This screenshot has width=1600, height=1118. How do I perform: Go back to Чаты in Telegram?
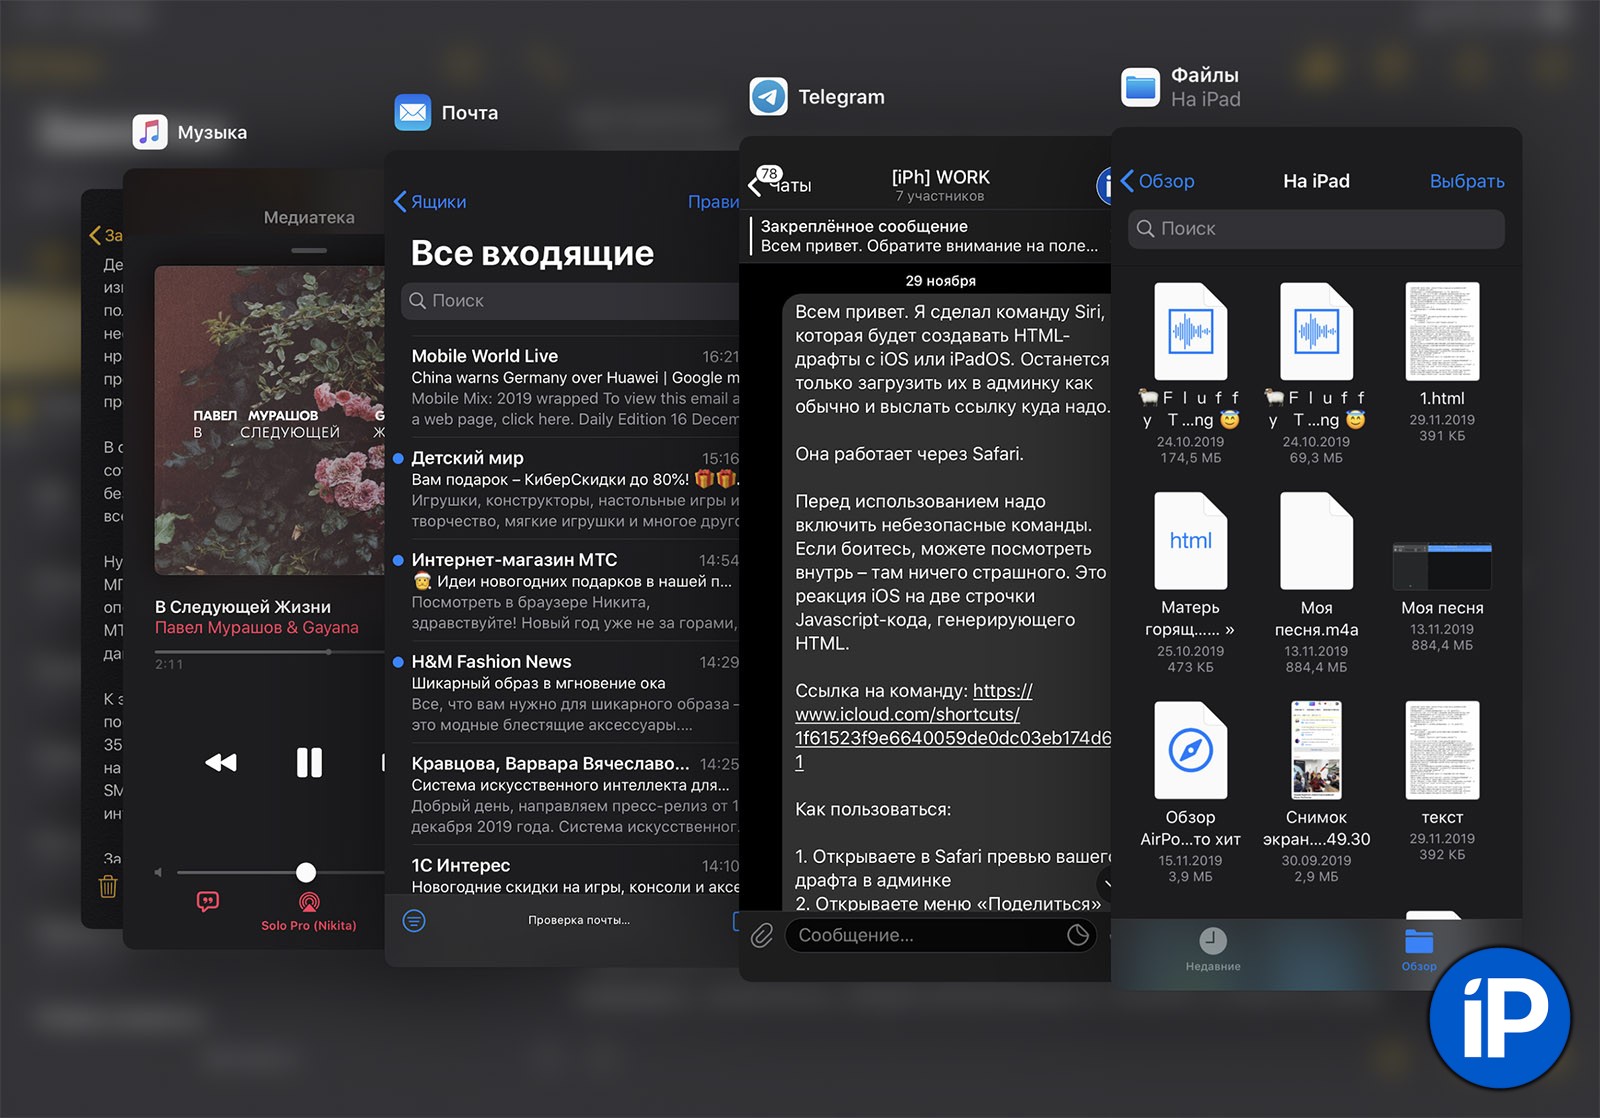coord(781,183)
